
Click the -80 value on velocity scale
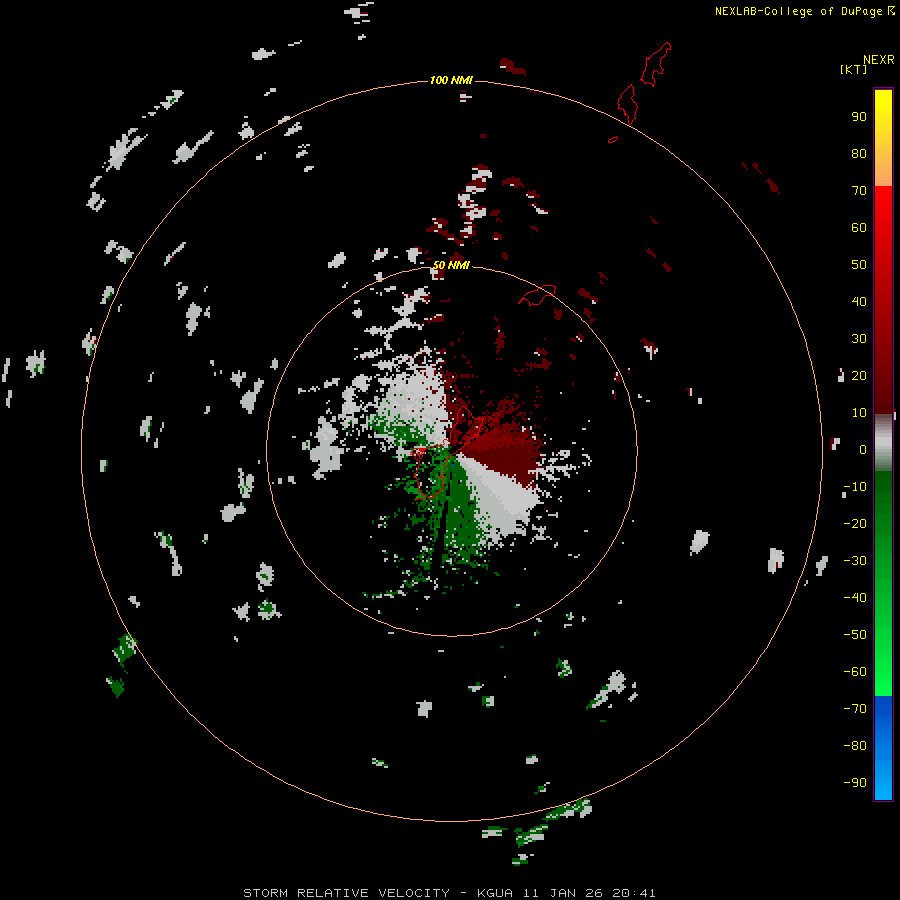pos(855,746)
